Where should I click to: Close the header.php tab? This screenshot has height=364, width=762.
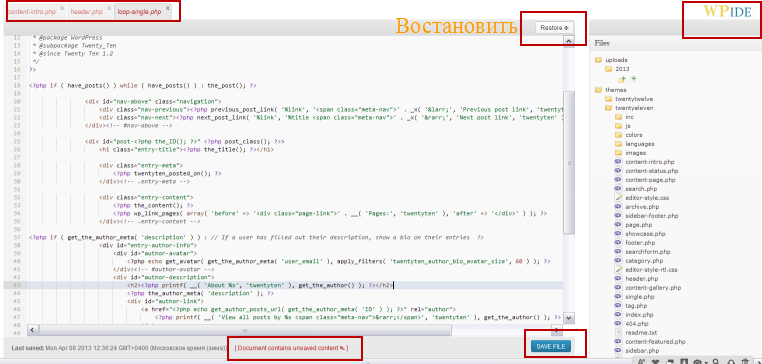109,8
